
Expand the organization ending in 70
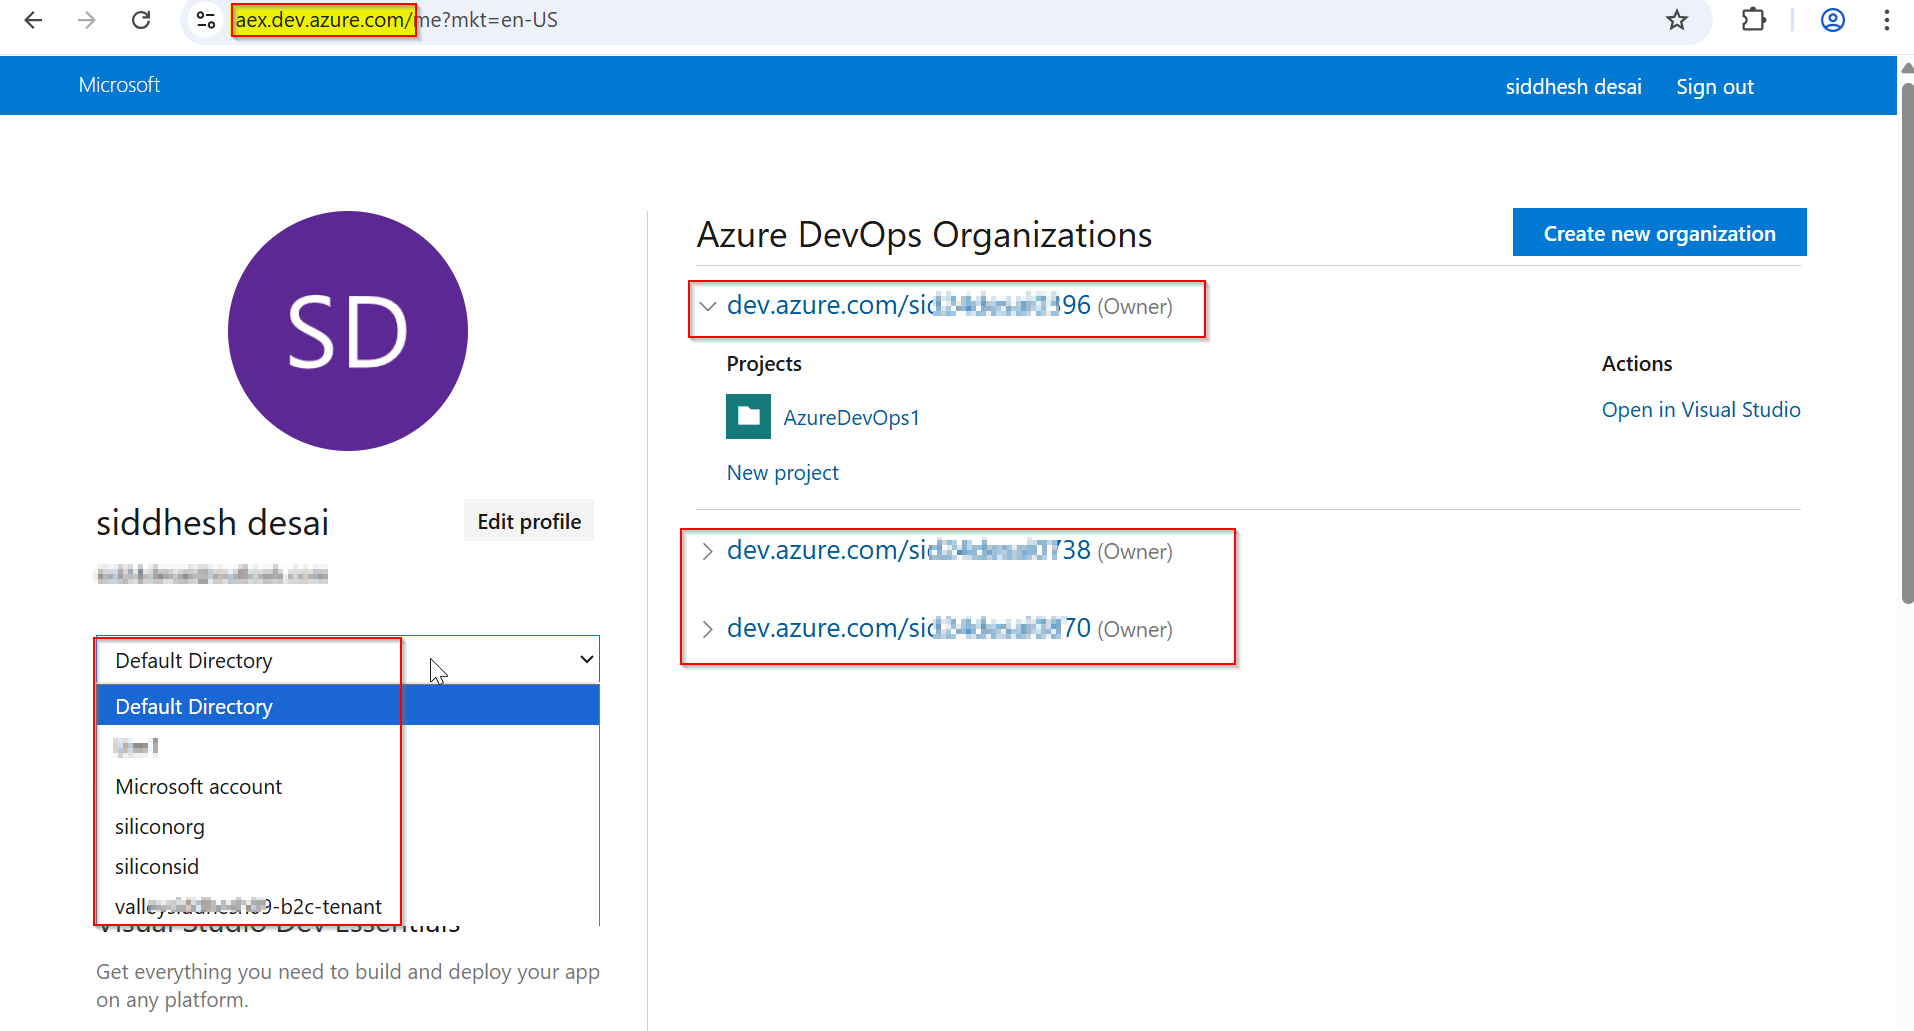pyautogui.click(x=708, y=629)
